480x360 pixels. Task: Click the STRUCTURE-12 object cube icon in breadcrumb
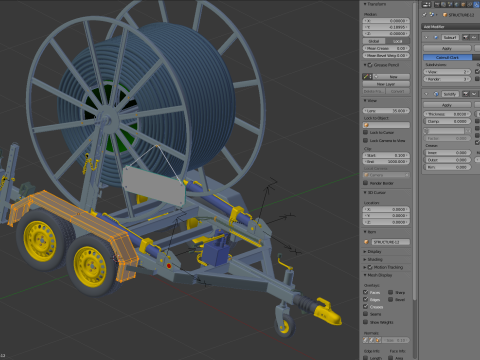(445, 15)
